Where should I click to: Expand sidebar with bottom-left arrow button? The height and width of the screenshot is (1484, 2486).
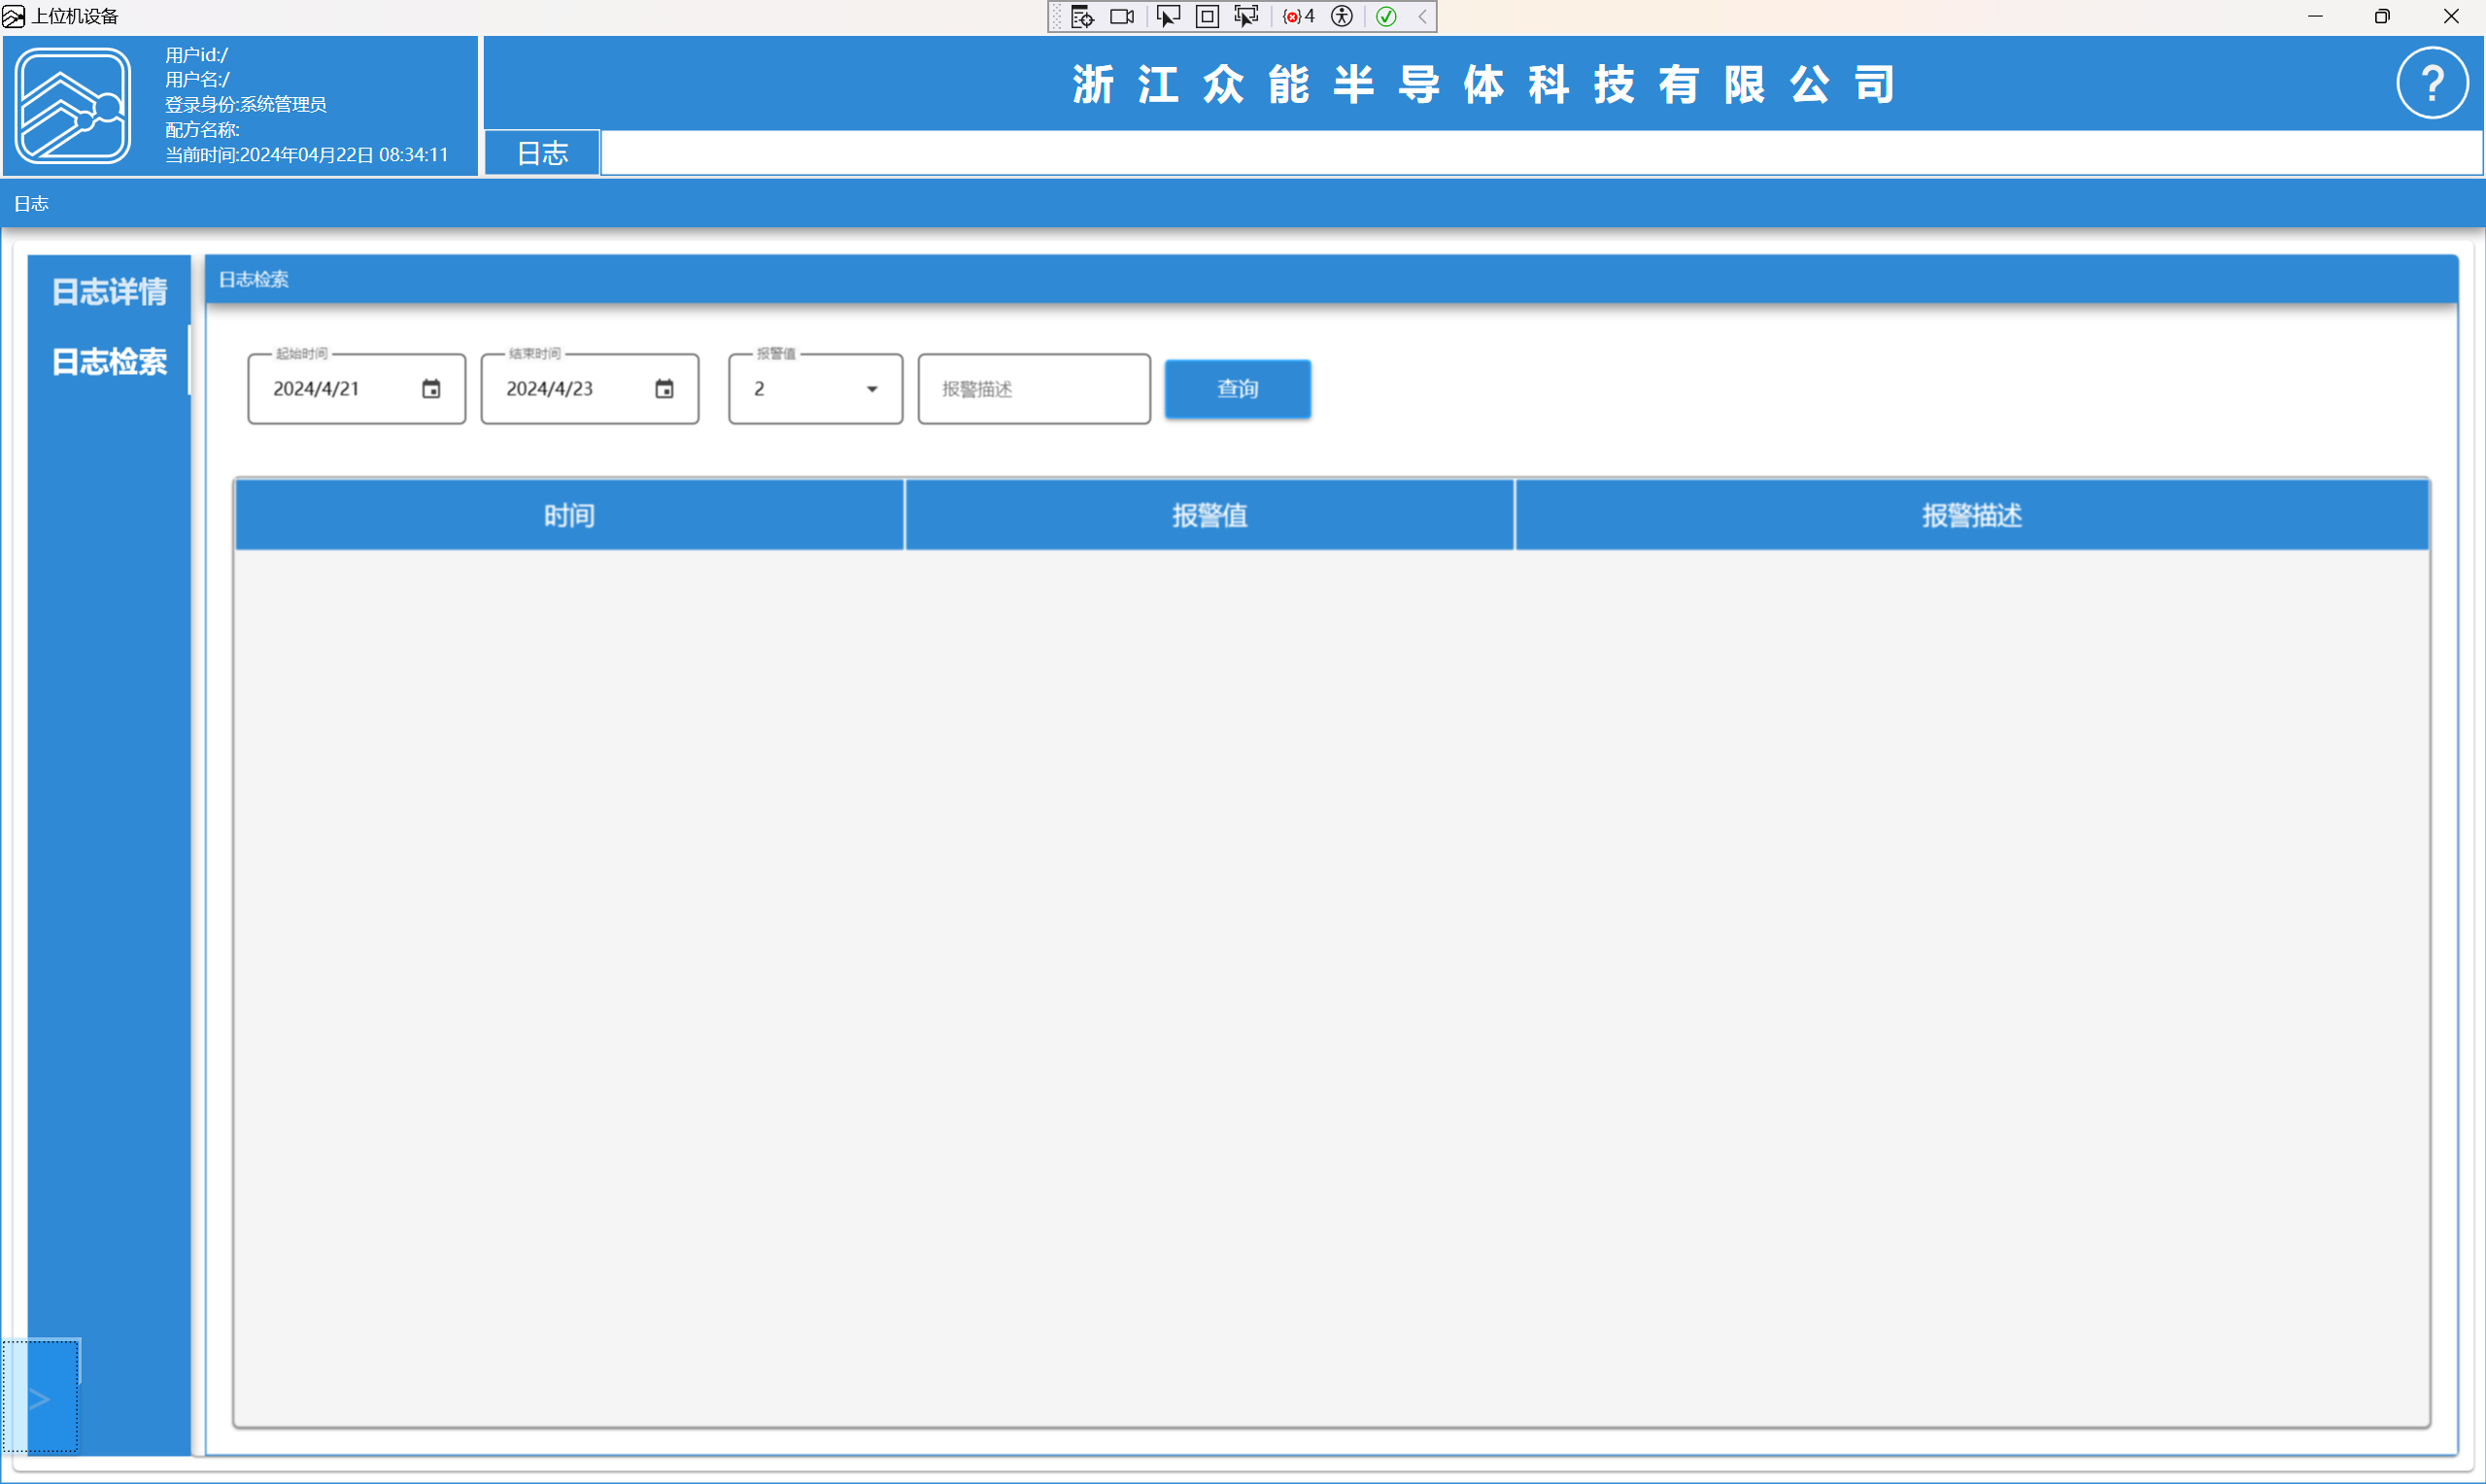point(40,1398)
